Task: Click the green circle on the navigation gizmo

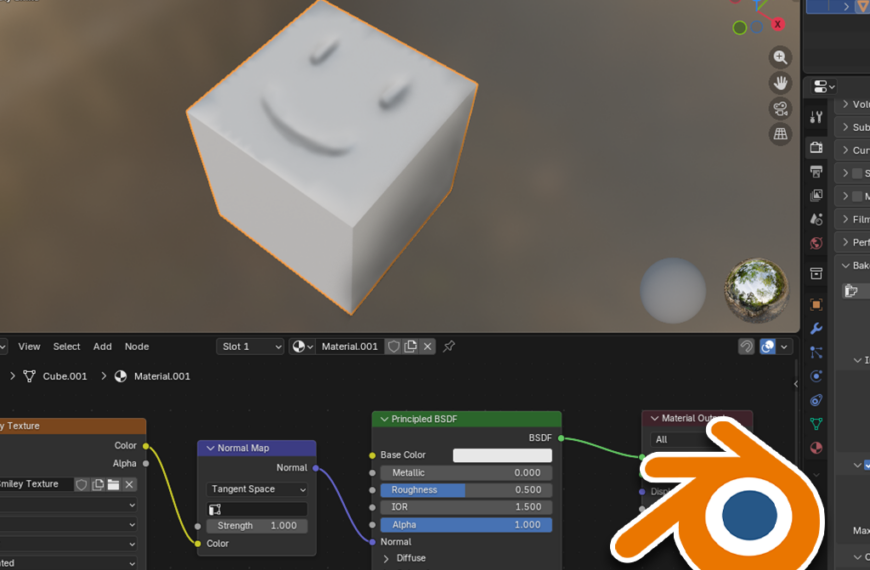Action: pos(739,27)
